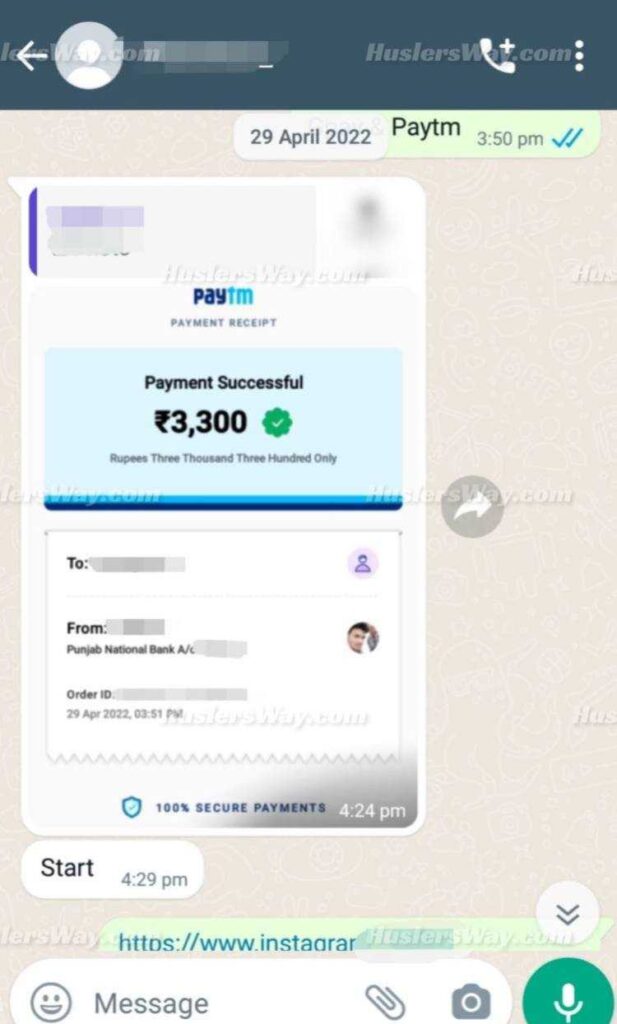Image resolution: width=617 pixels, height=1024 pixels.
Task: Tap the sender photo on receipt
Action: click(363, 637)
